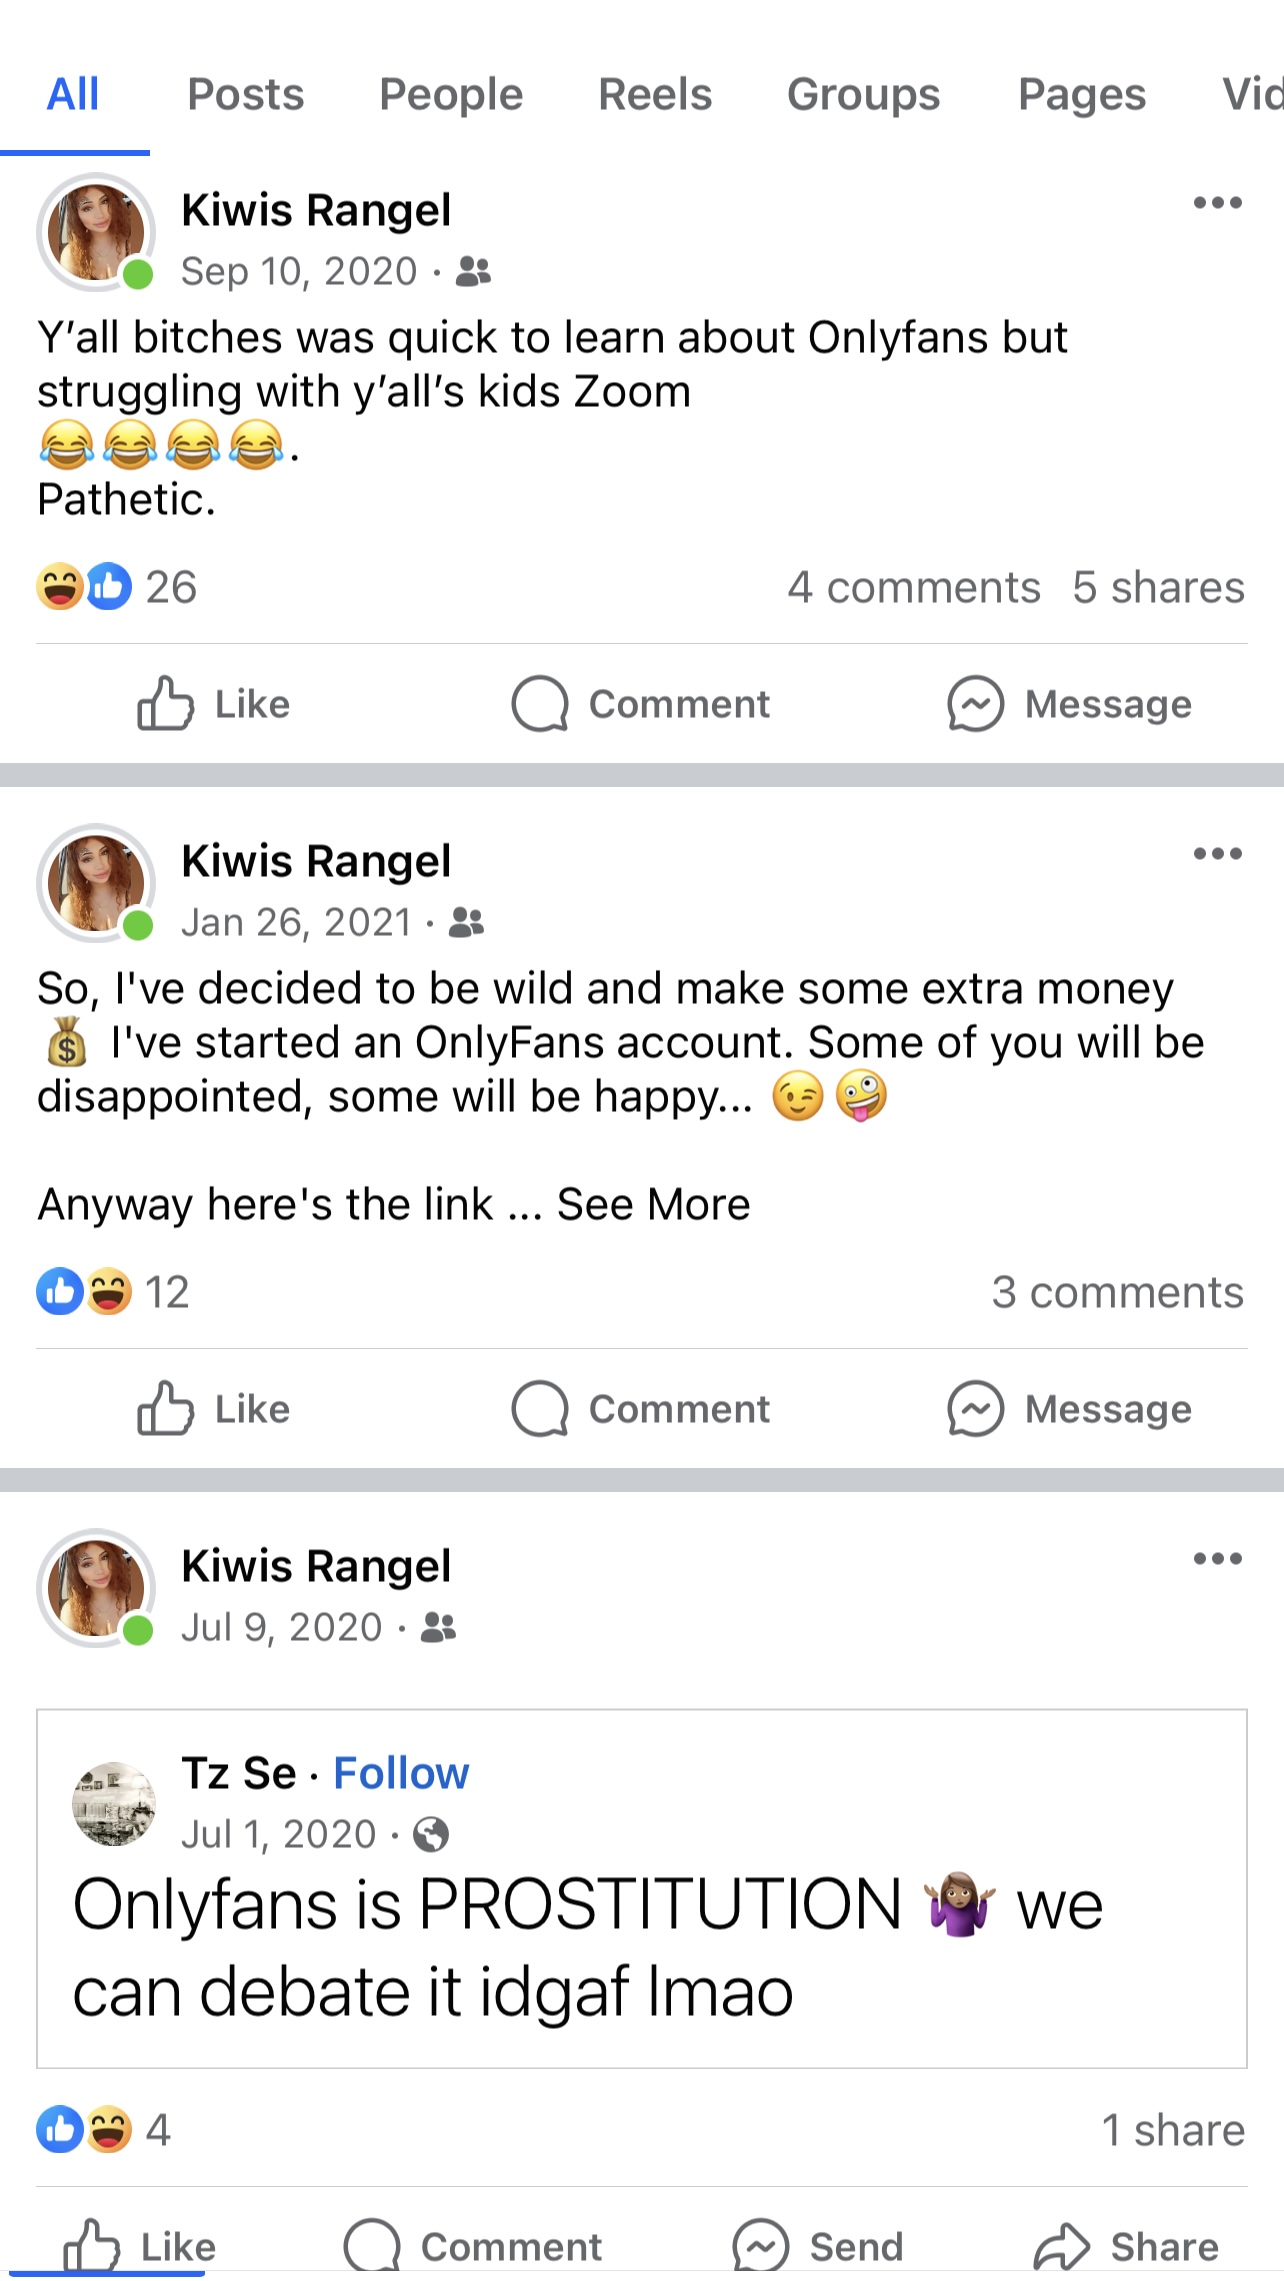This screenshot has width=1284, height=2281.
Task: Switch to the Reels tab
Action: point(655,95)
